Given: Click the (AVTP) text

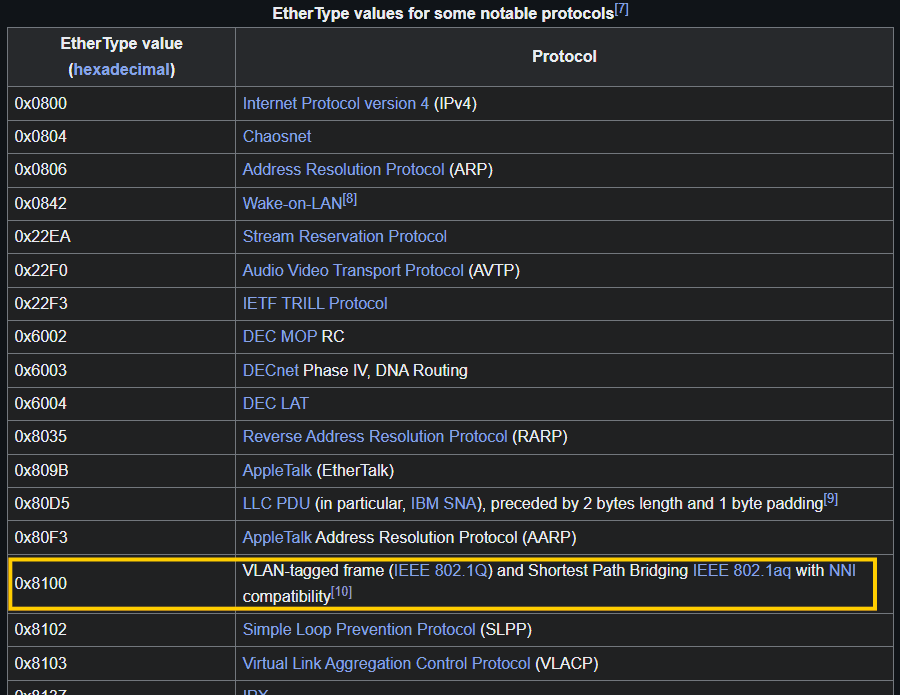Looking at the screenshot, I should pyautogui.click(x=494, y=270).
